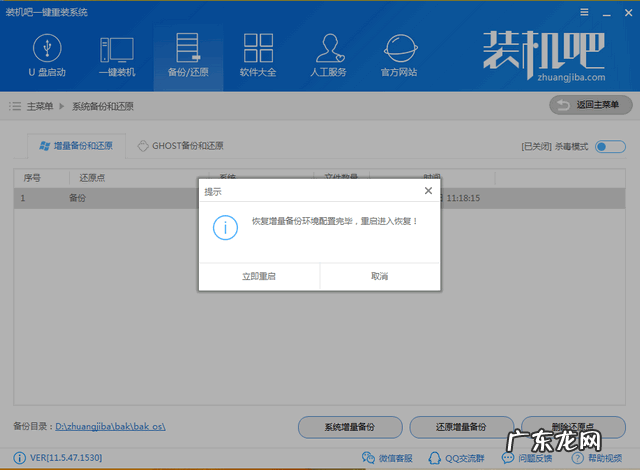Screen dimensions: 640x470
Task: Open the U盘启动 USB boot tool
Action: 47,55
